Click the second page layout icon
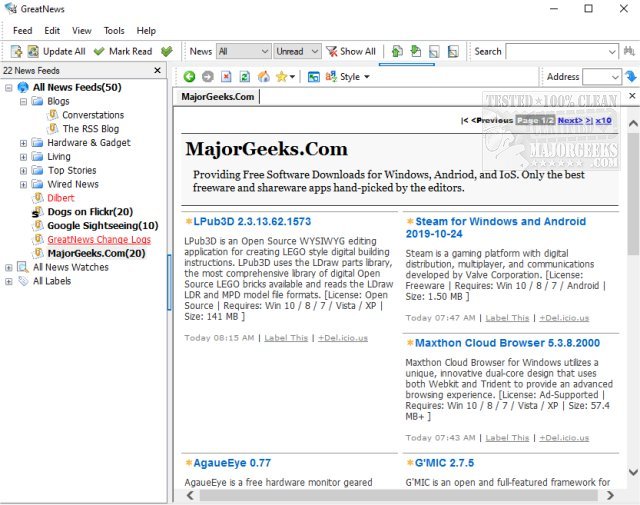Screen dimensions: 640x505 [x=453, y=51]
